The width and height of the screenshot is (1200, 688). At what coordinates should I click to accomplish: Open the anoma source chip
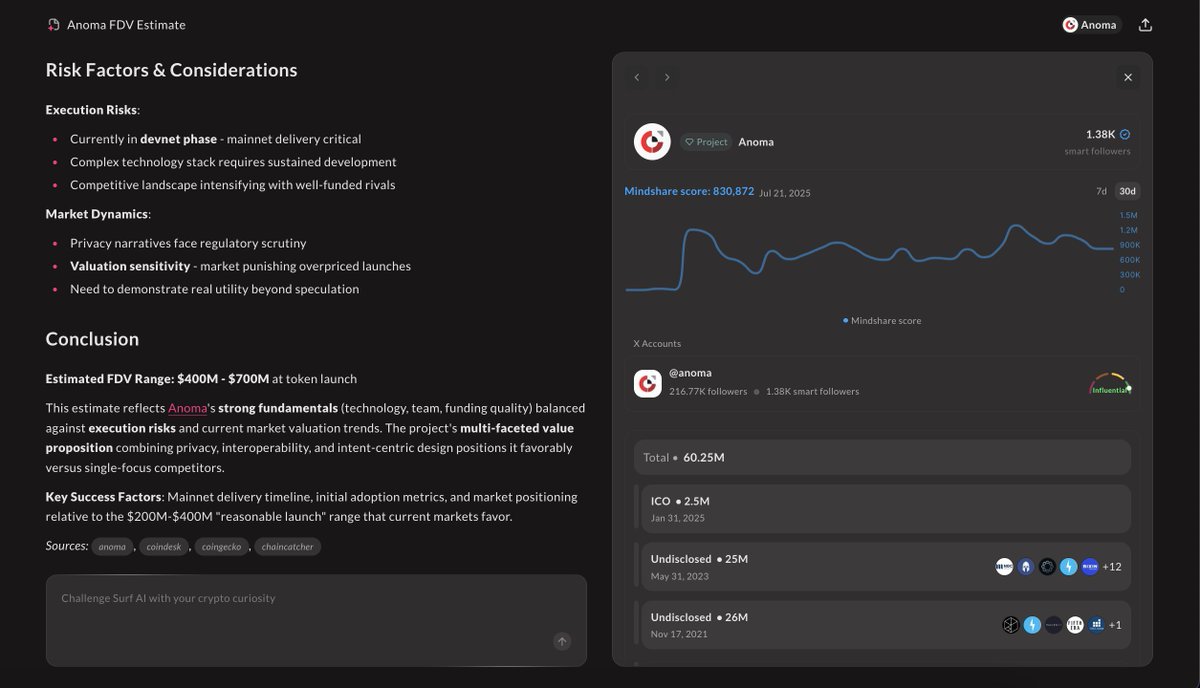112,547
